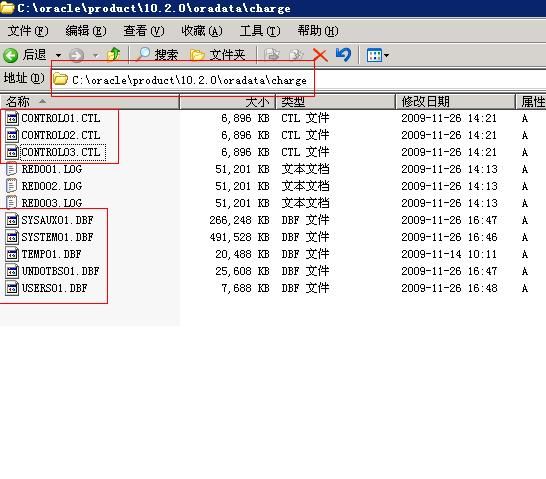
Task: Click the blue Undo arrow icon
Action: [343, 55]
